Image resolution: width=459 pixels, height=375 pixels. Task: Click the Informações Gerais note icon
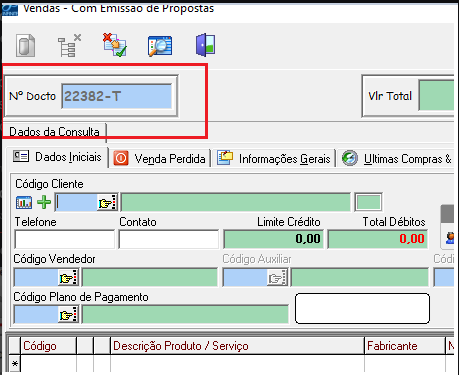[x=225, y=157]
